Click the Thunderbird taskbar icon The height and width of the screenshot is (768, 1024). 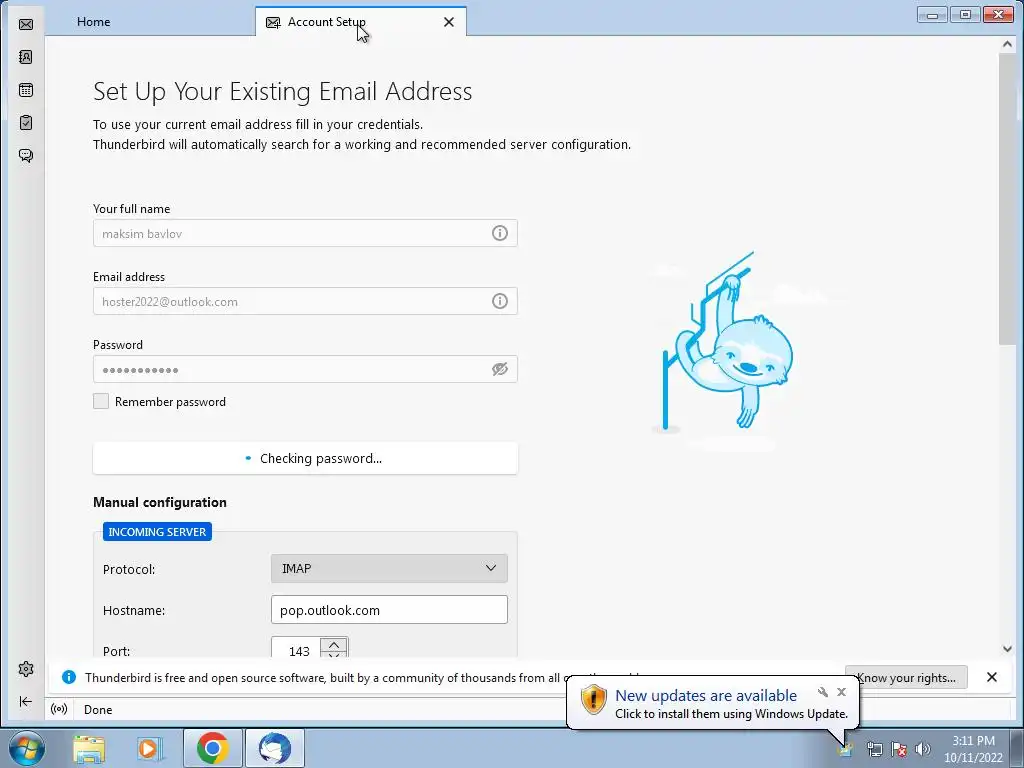click(x=275, y=748)
